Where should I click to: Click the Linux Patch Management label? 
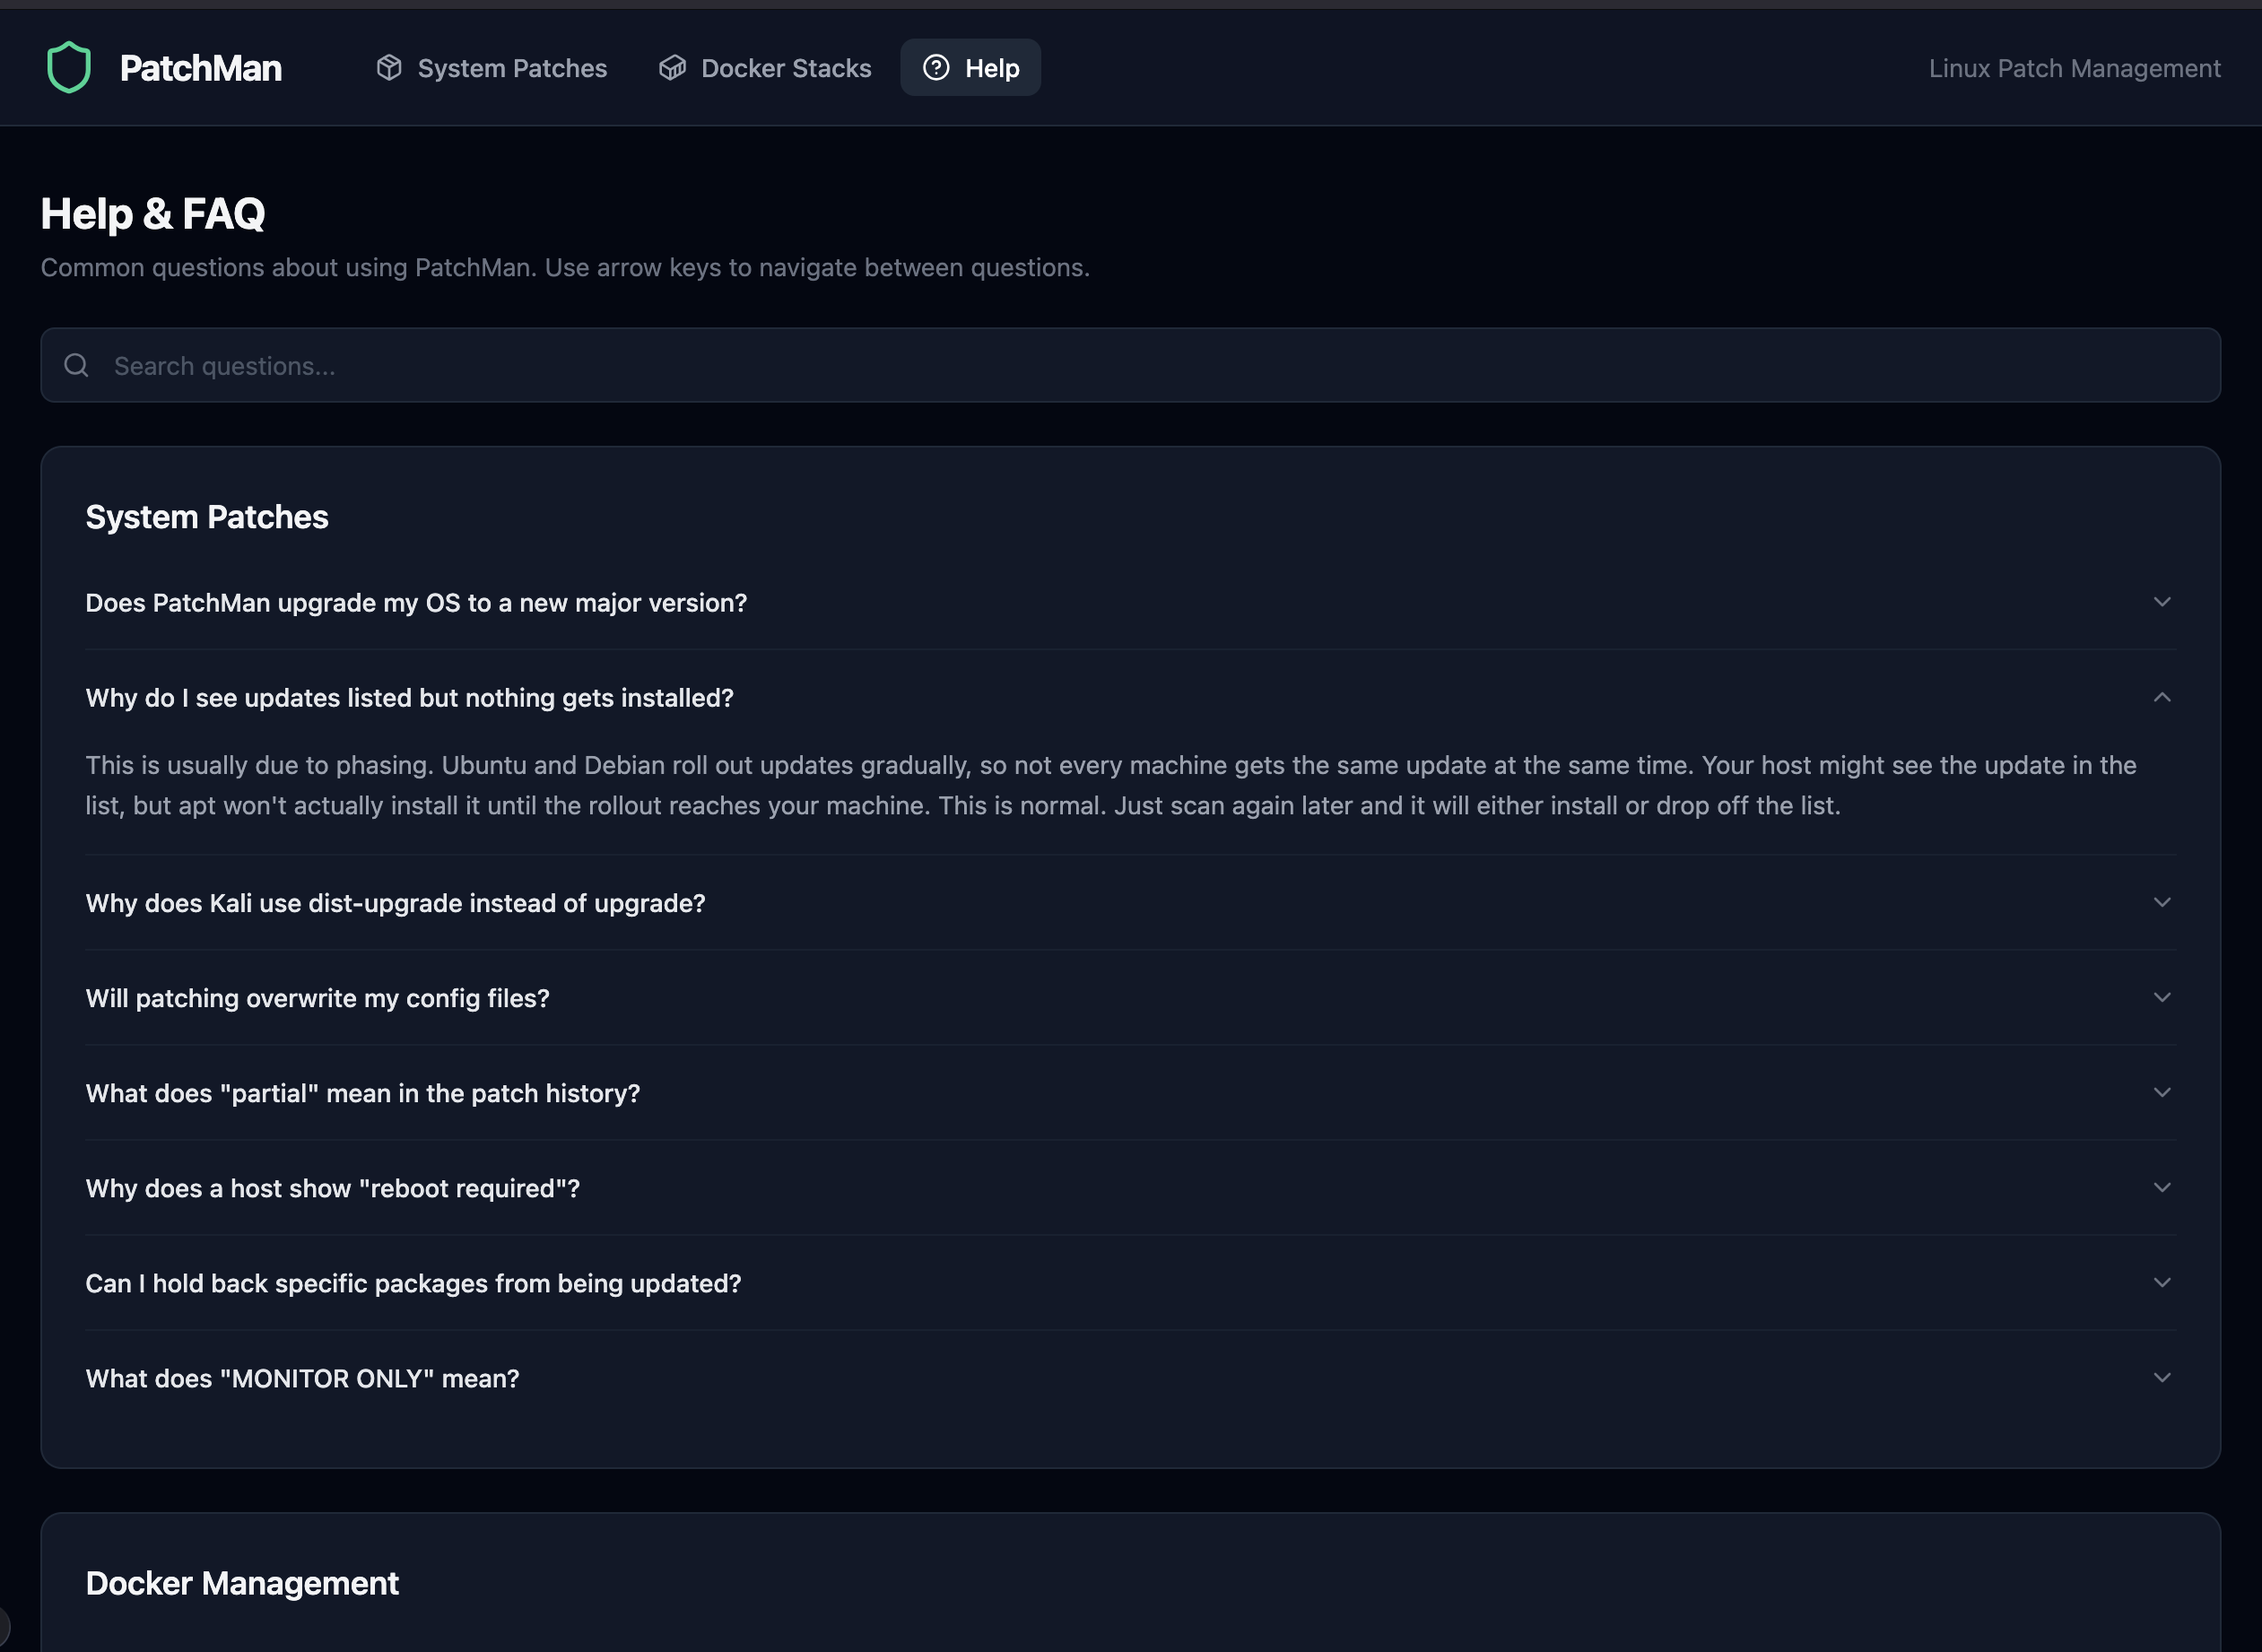pyautogui.click(x=2074, y=67)
